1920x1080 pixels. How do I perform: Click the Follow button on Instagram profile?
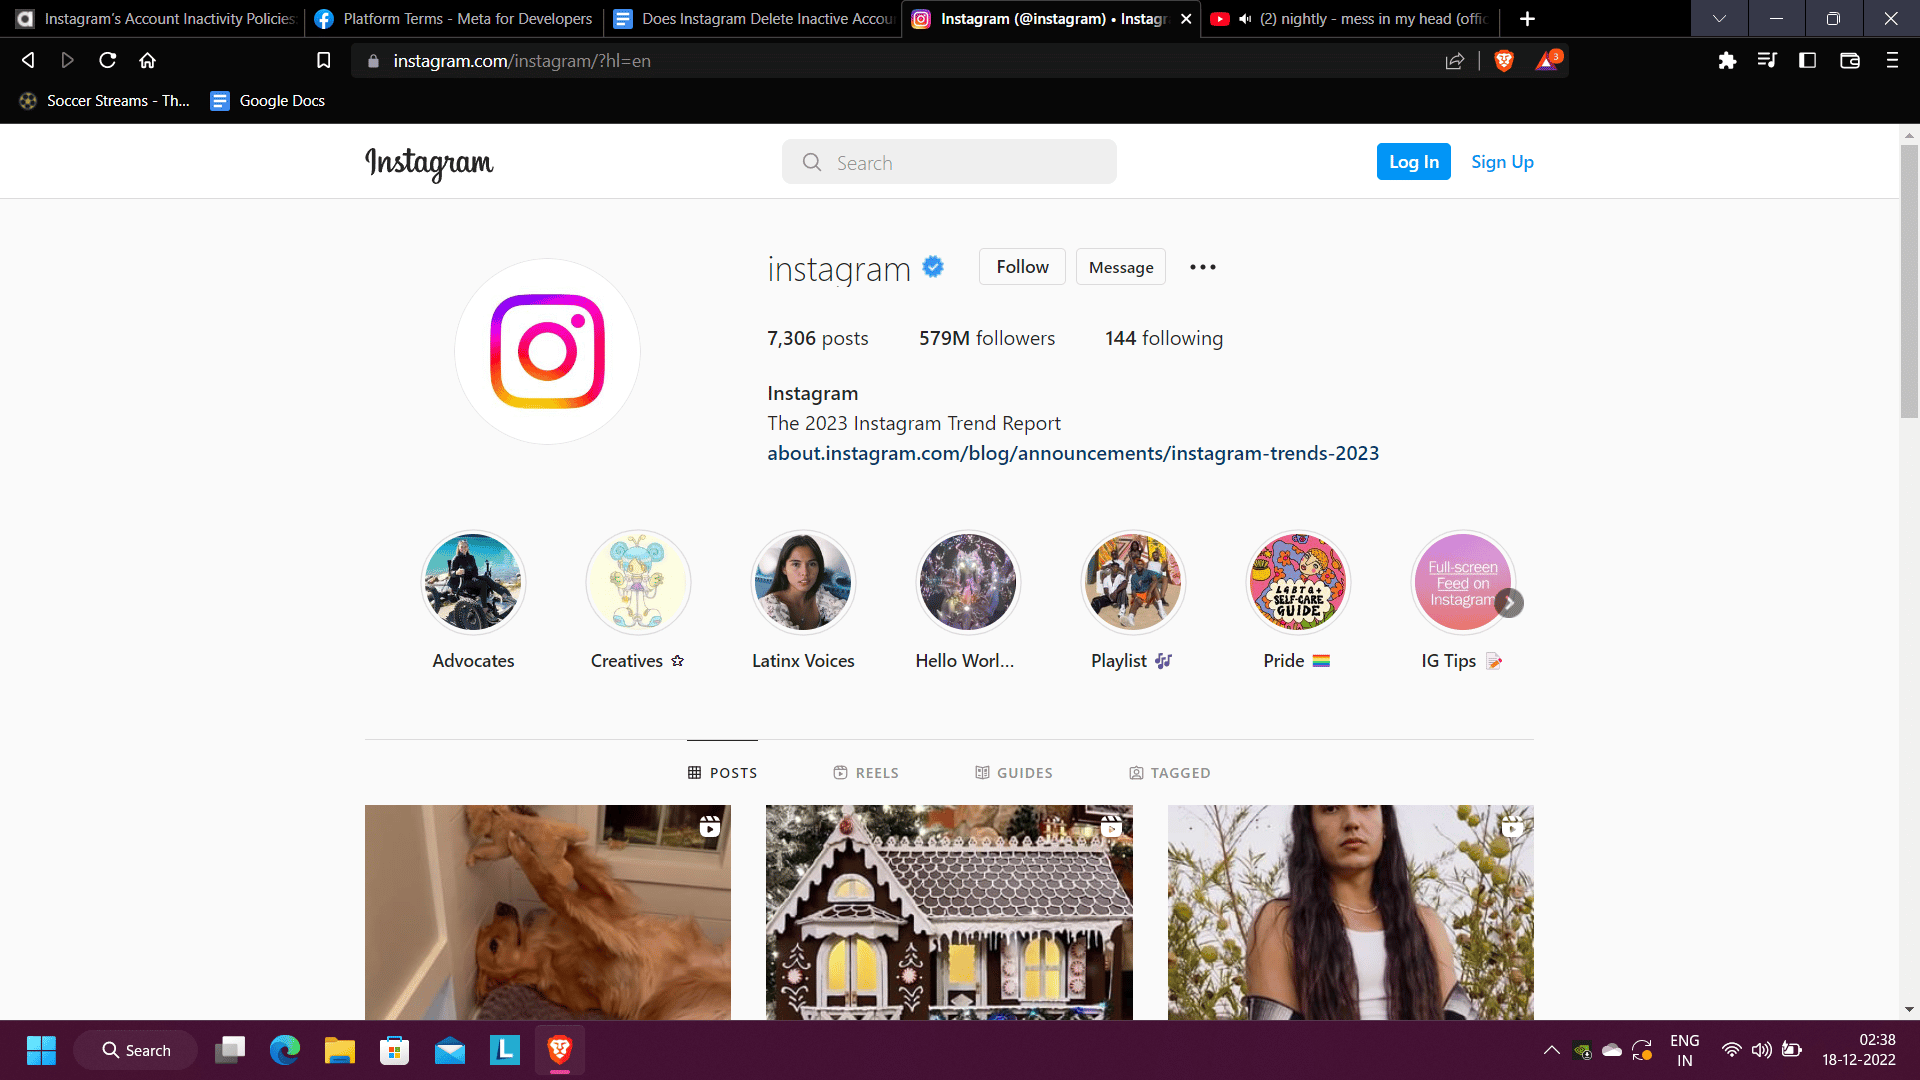[1022, 265]
